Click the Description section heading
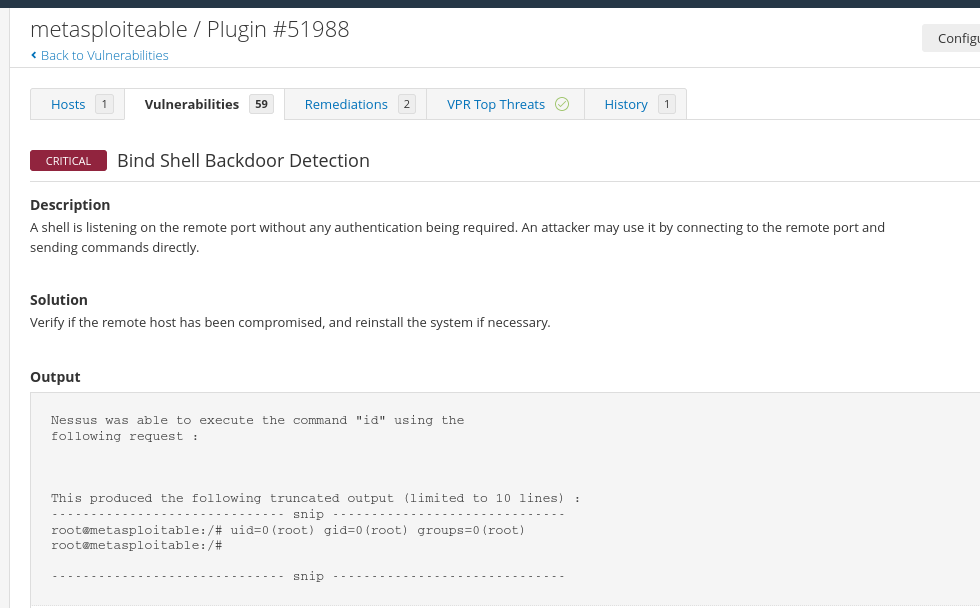Viewport: 980px width, 608px height. pyautogui.click(x=70, y=205)
